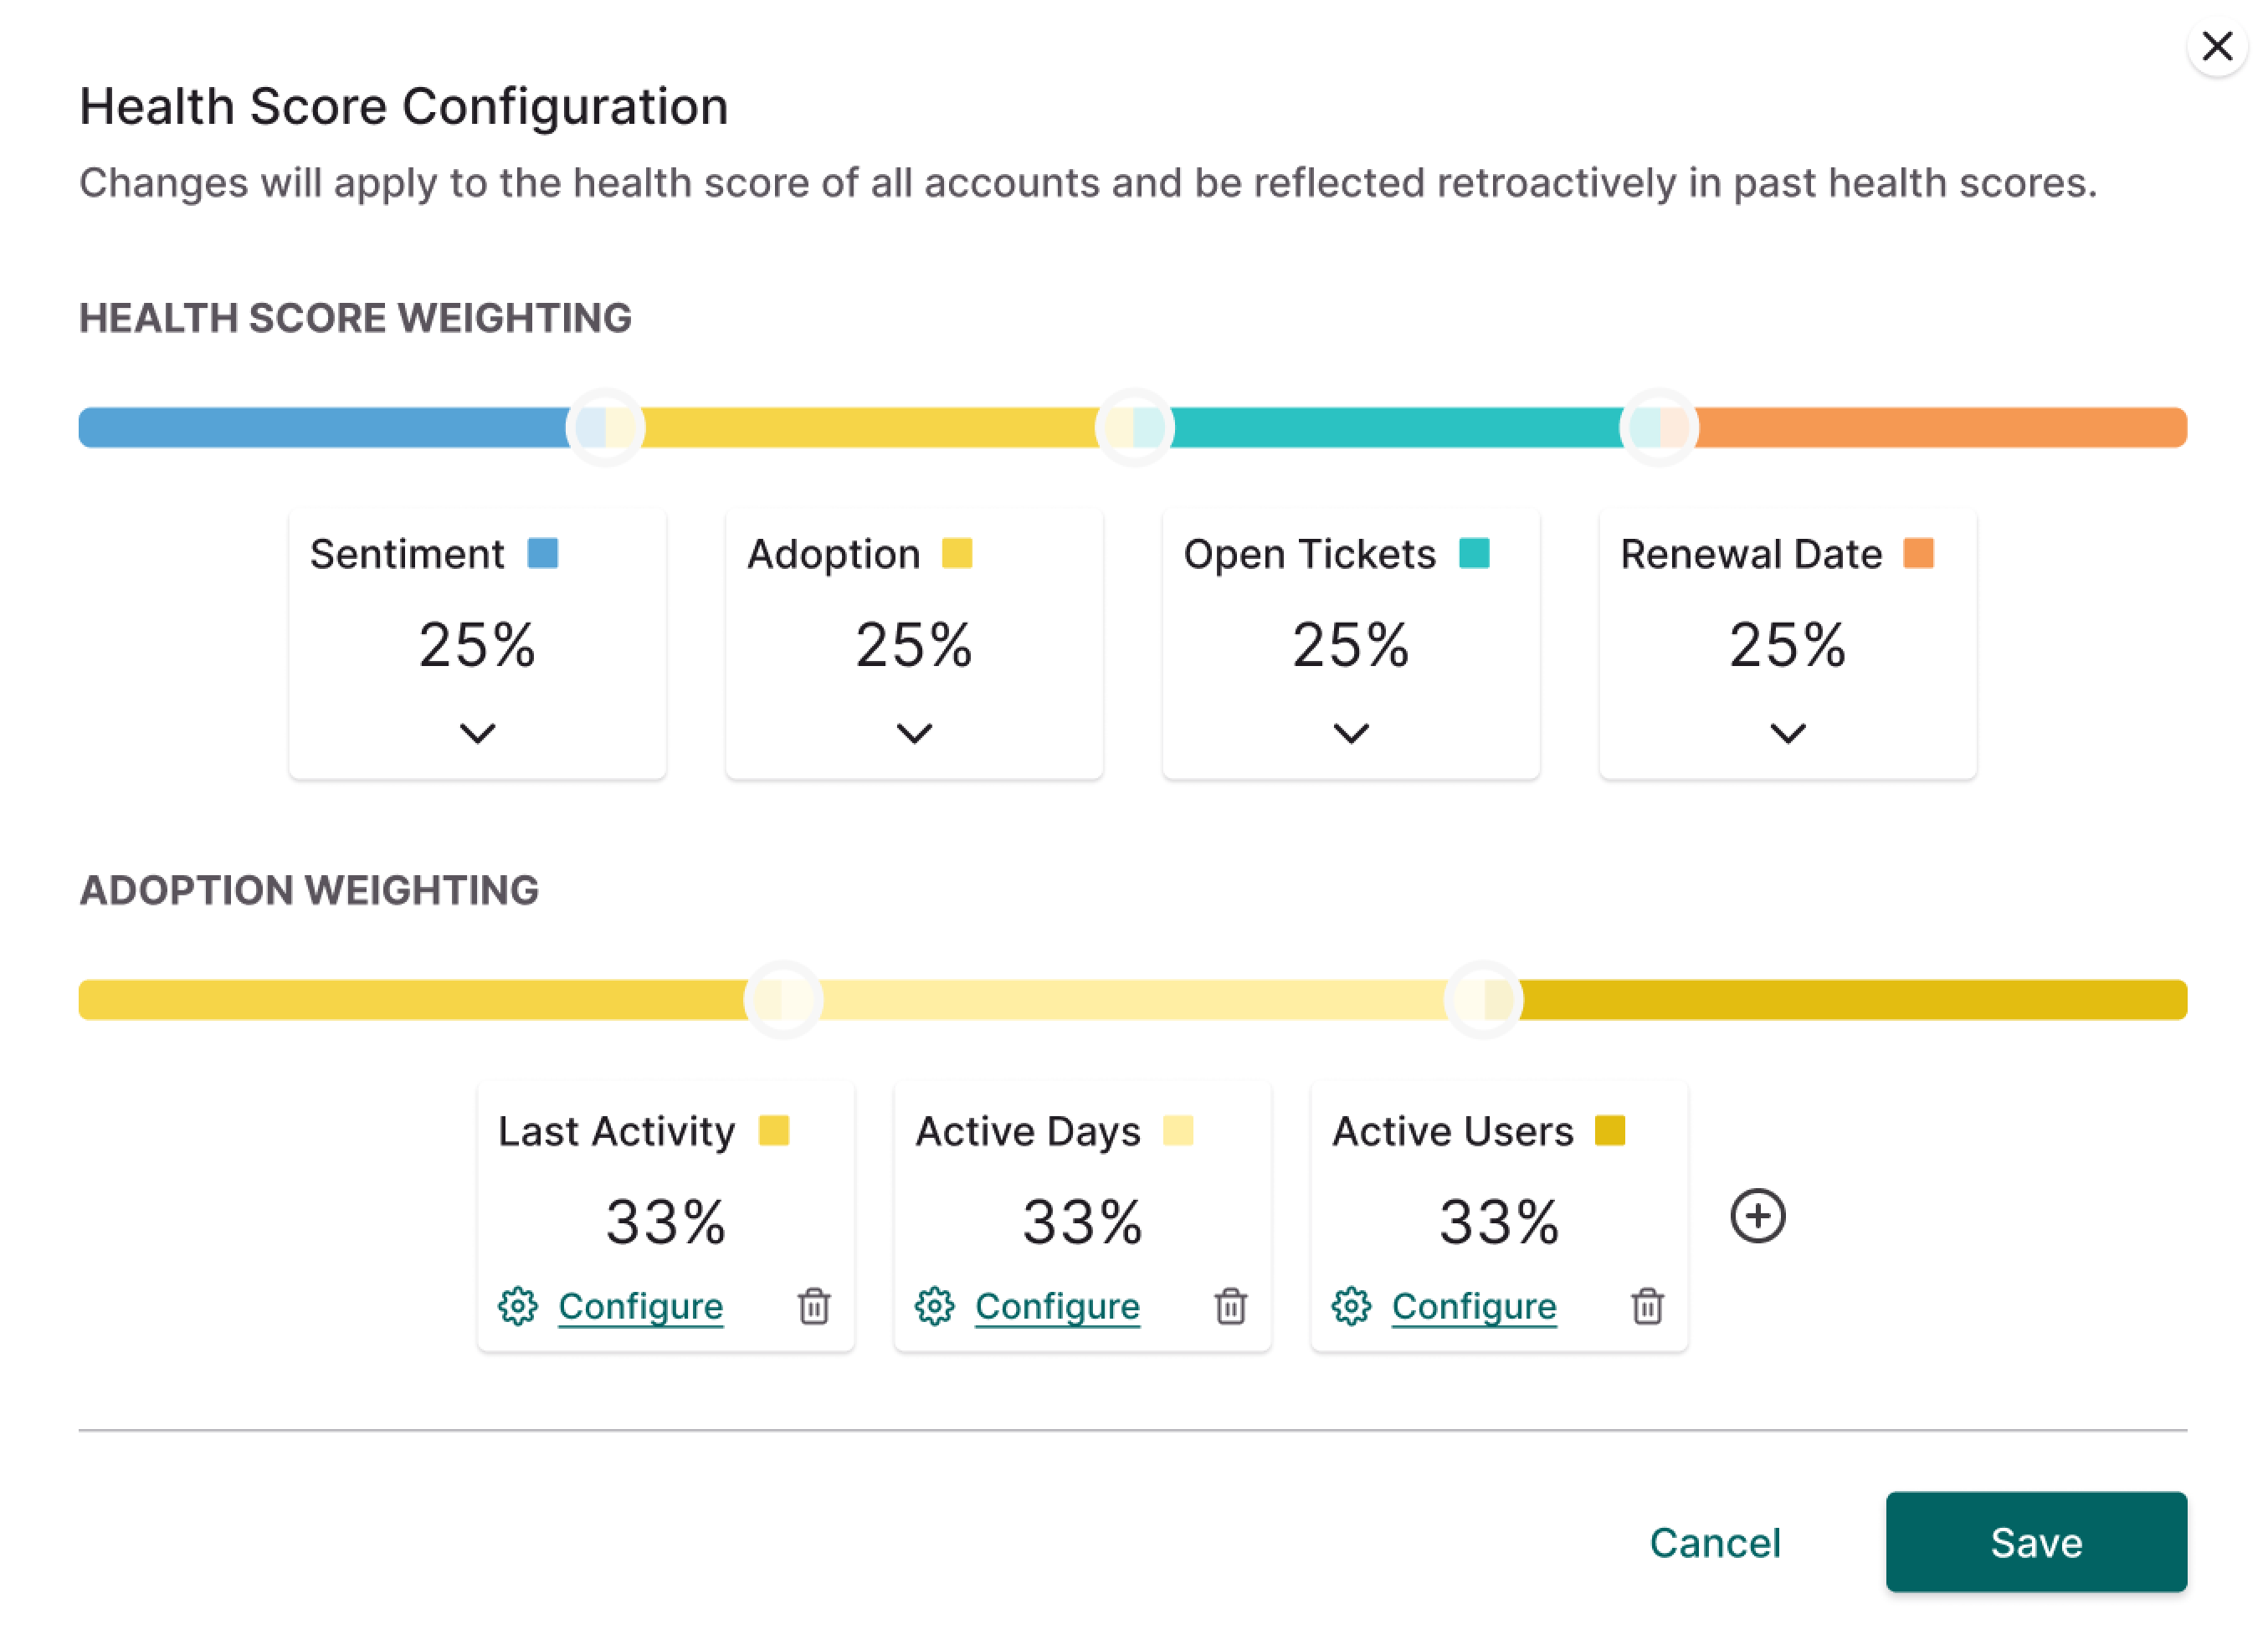Screen dimensions: 2268x1650
Task: Click handle between Last Activity and Active Days
Action: [783, 999]
